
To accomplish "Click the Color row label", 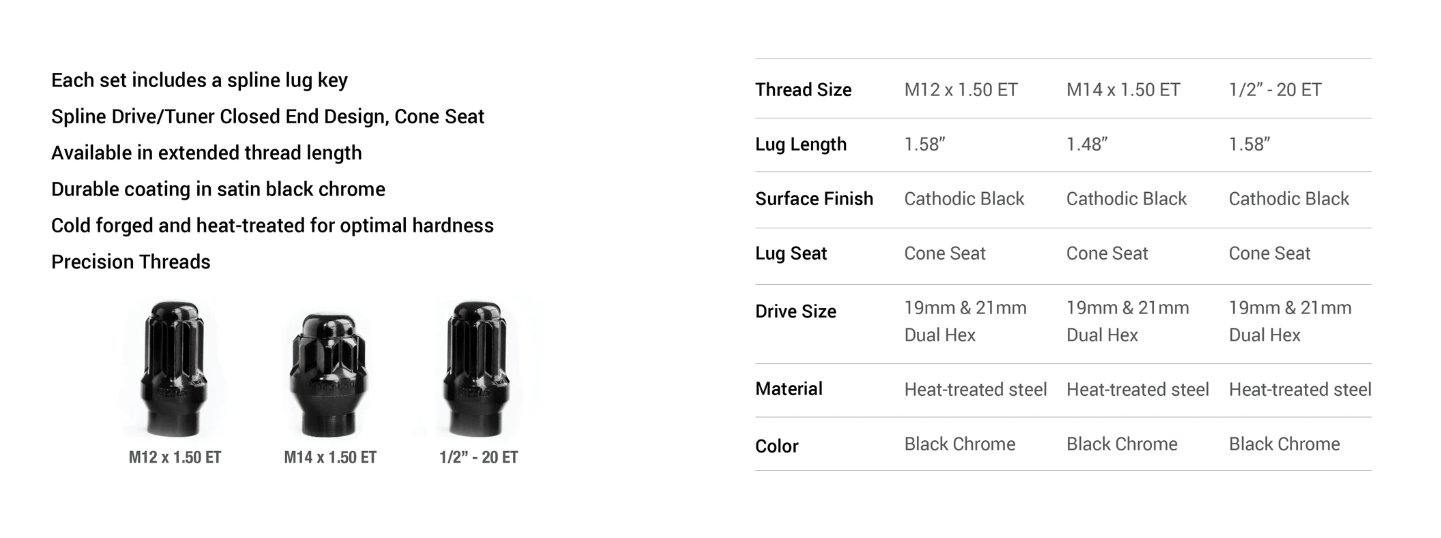I will [x=777, y=446].
